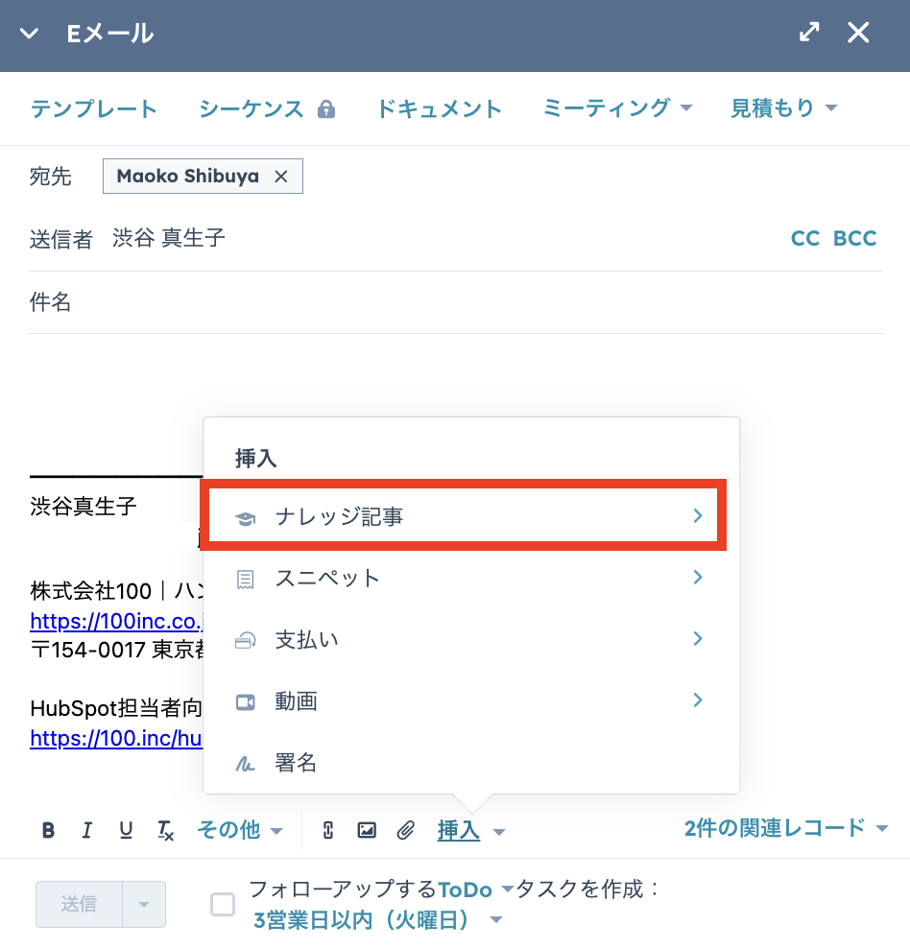Insert an image using the image icon
Viewport: 910px width, 950px height.
[x=366, y=830]
